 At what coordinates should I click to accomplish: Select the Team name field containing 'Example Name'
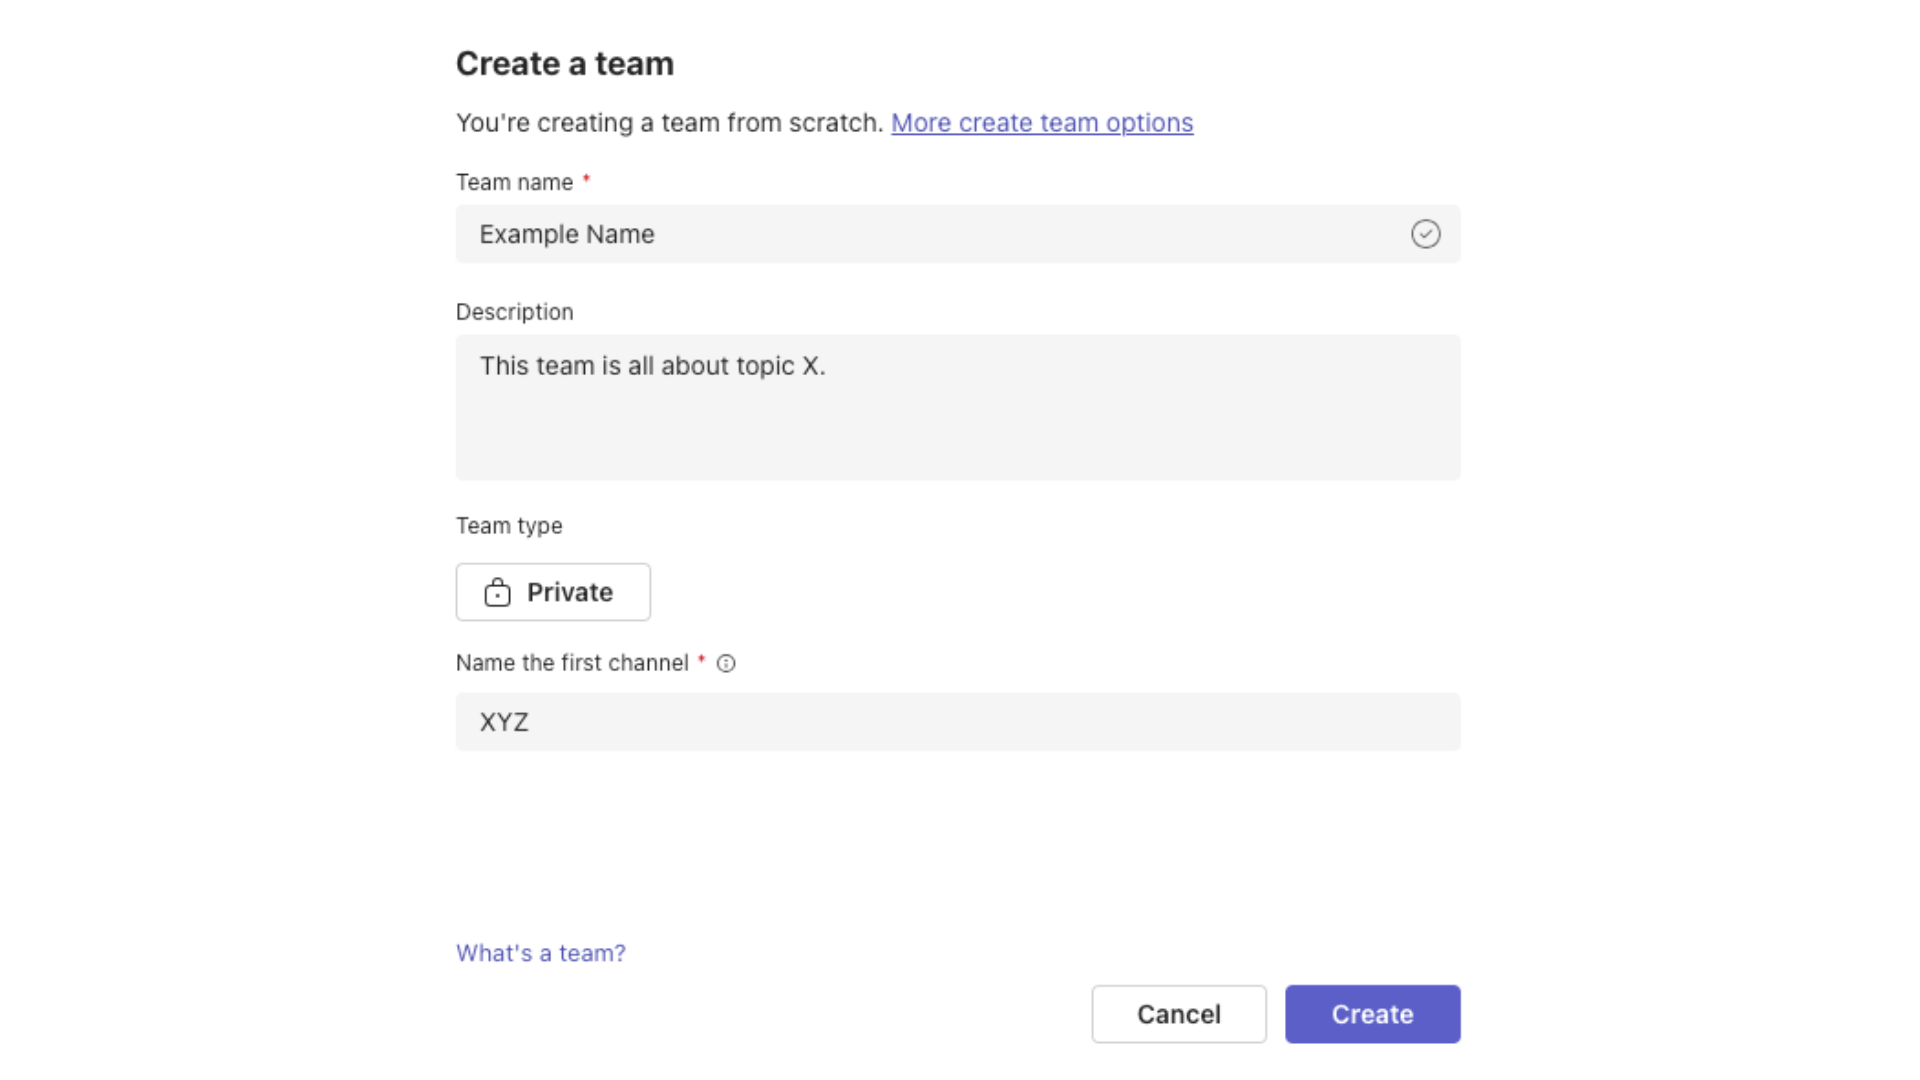[x=957, y=233]
